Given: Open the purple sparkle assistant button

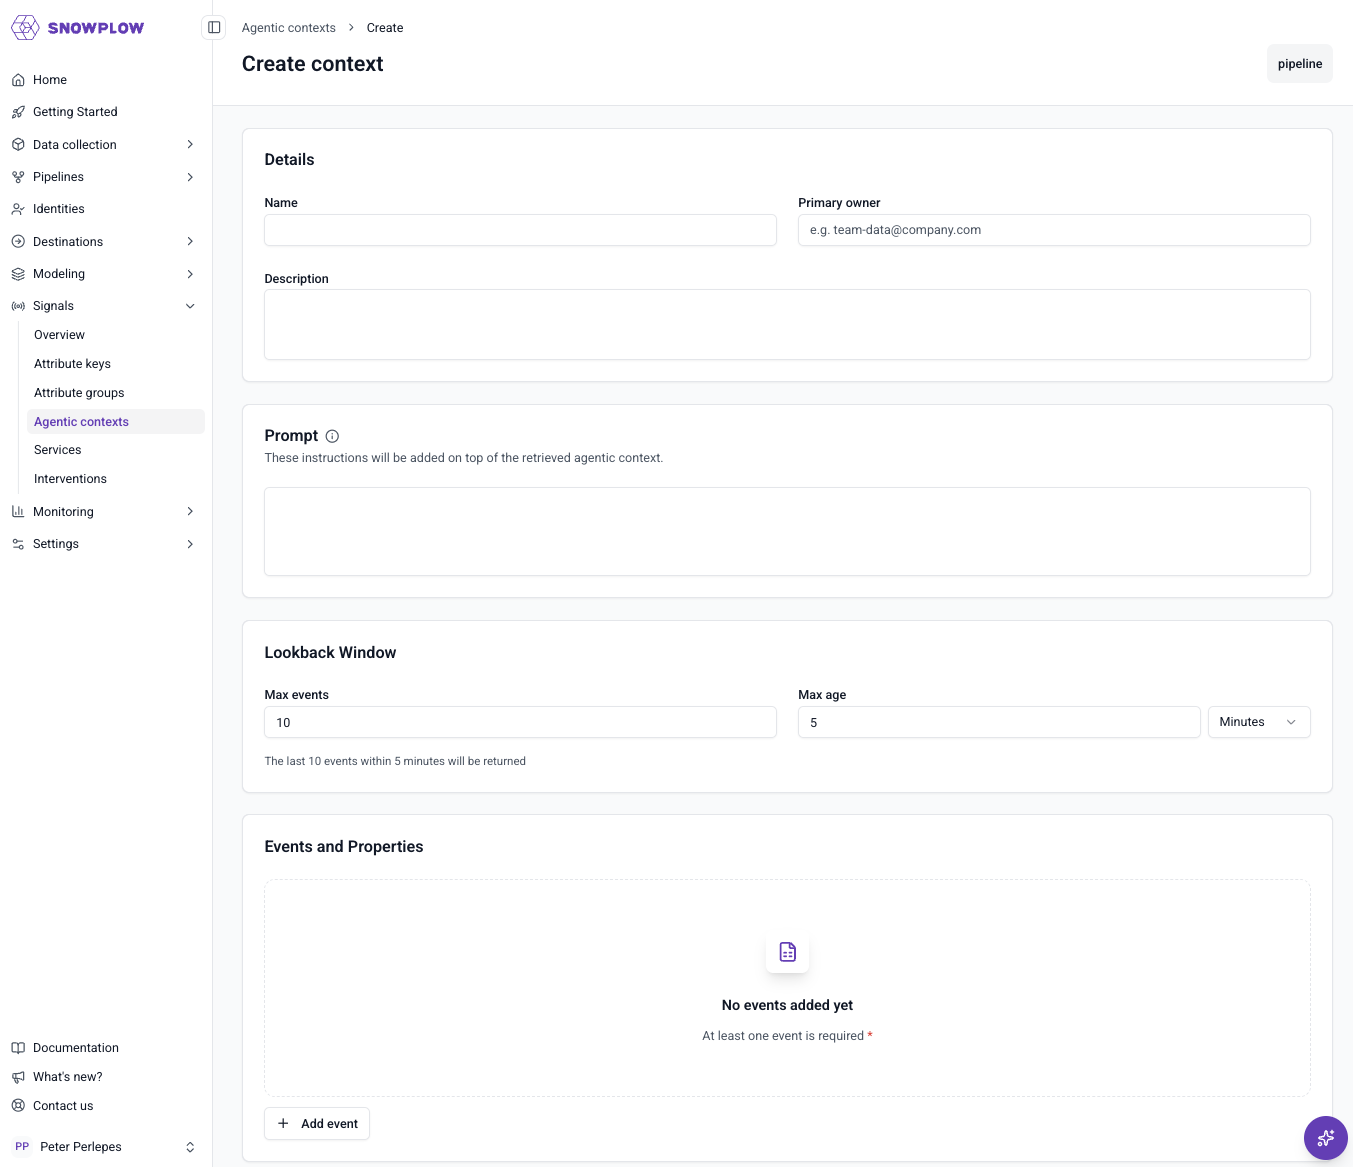Looking at the screenshot, I should [x=1326, y=1138].
